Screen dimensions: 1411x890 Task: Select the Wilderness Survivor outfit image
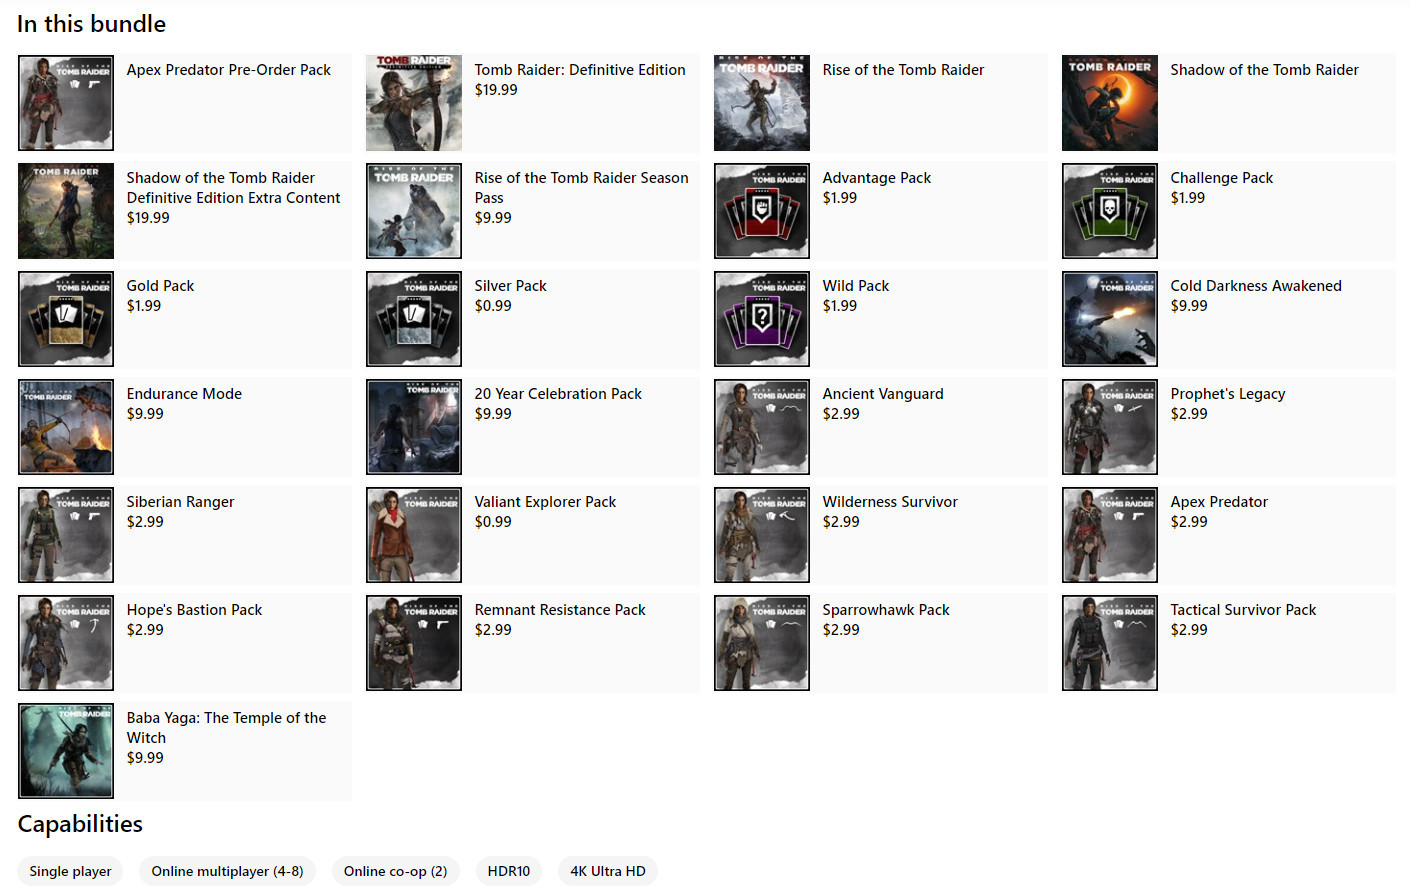762,535
